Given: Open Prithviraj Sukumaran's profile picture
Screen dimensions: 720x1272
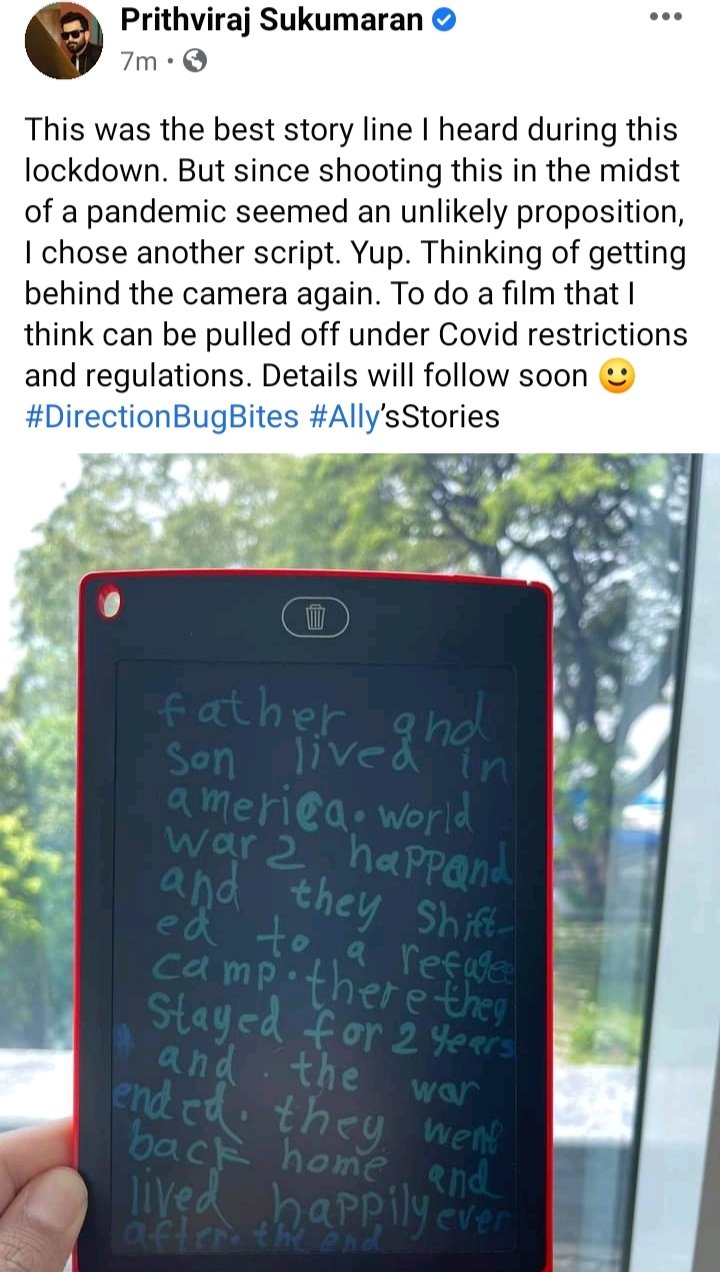Looking at the screenshot, I should coord(63,39).
